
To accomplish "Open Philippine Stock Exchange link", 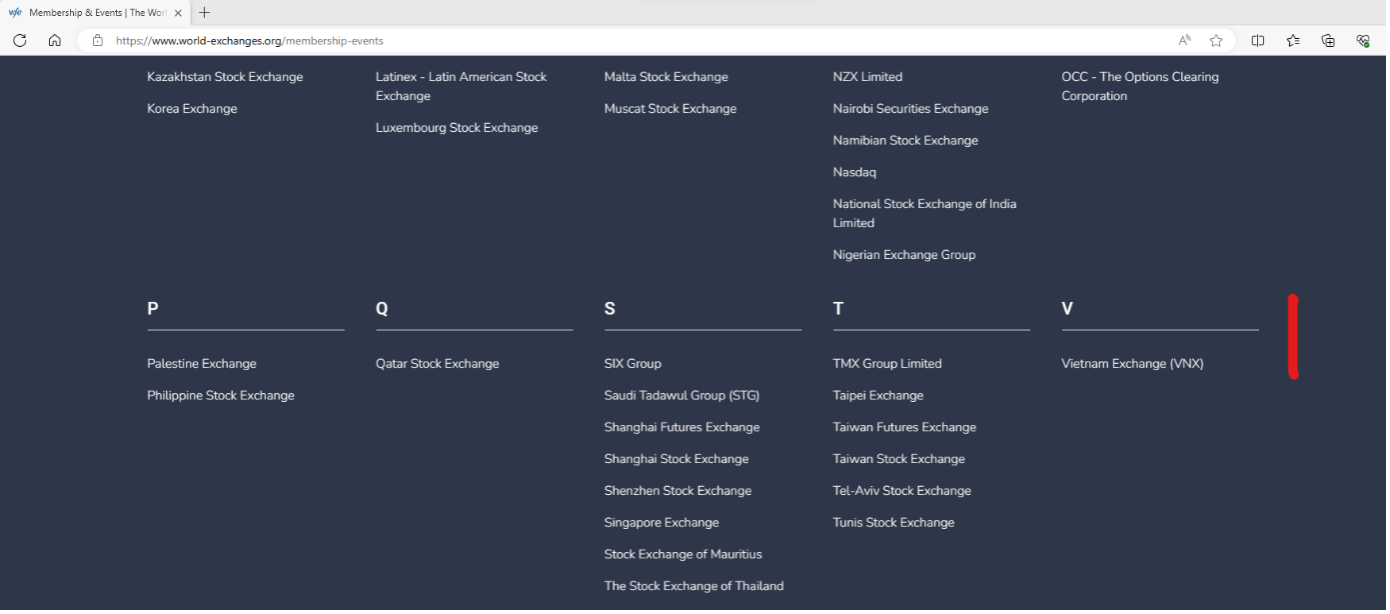I will [221, 396].
